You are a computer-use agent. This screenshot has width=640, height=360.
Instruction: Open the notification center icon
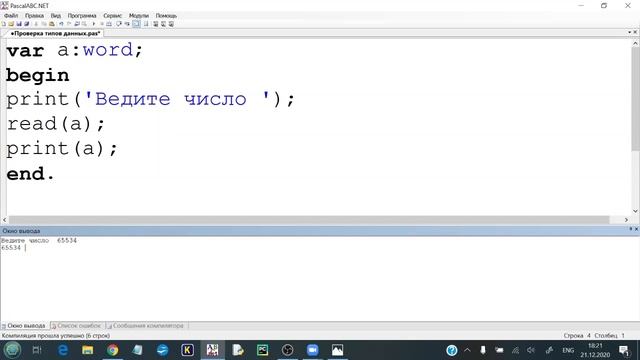click(624, 350)
